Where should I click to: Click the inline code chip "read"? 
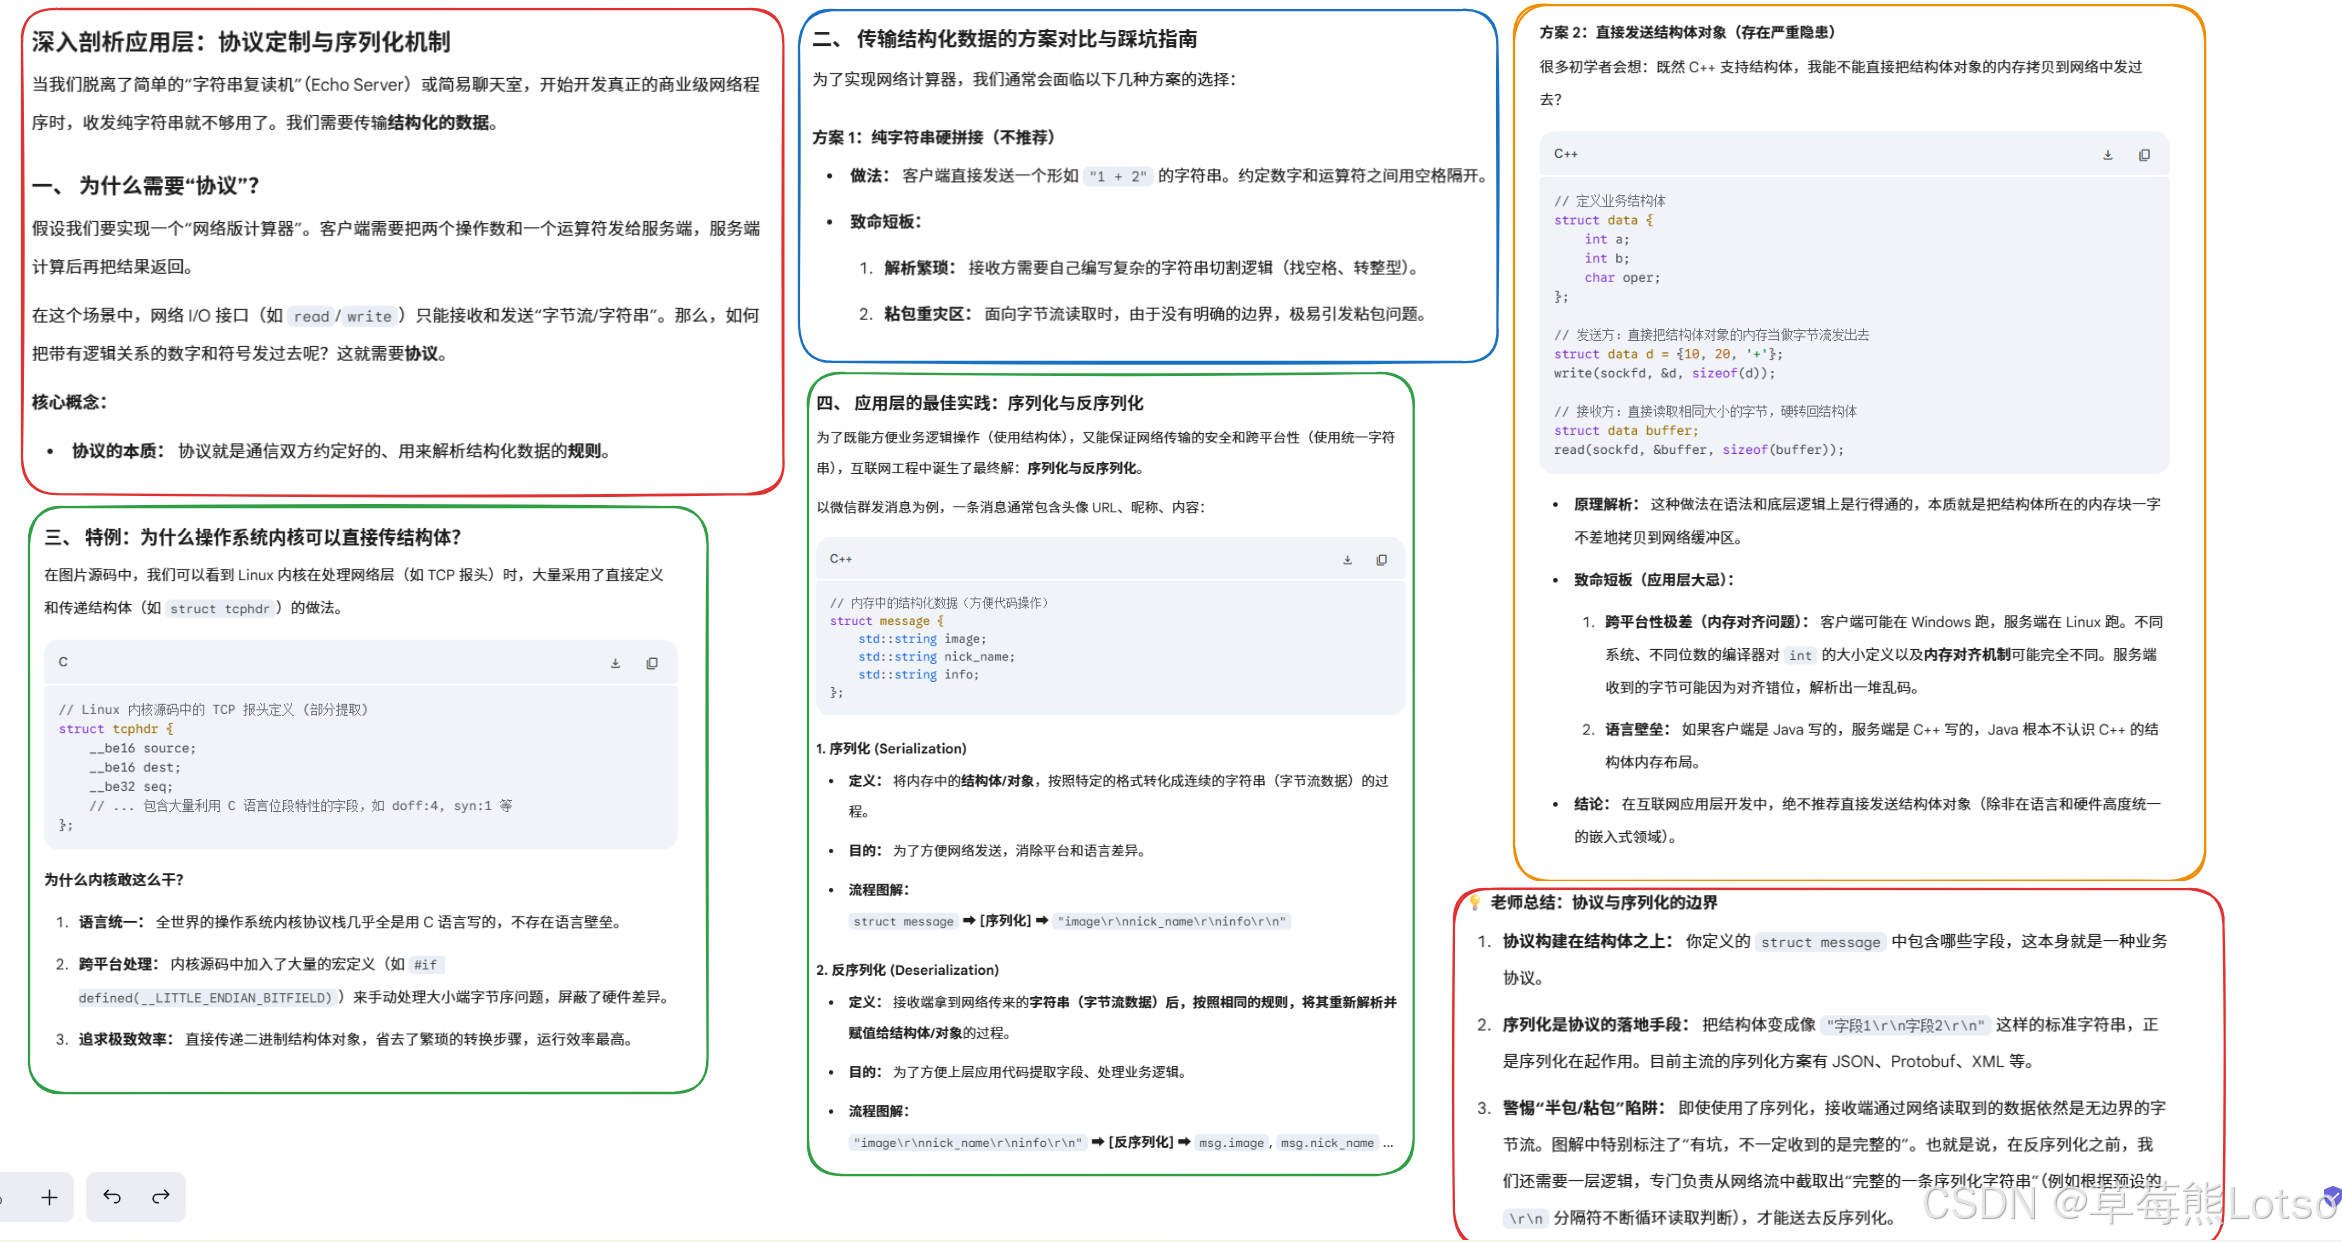pyautogui.click(x=311, y=316)
